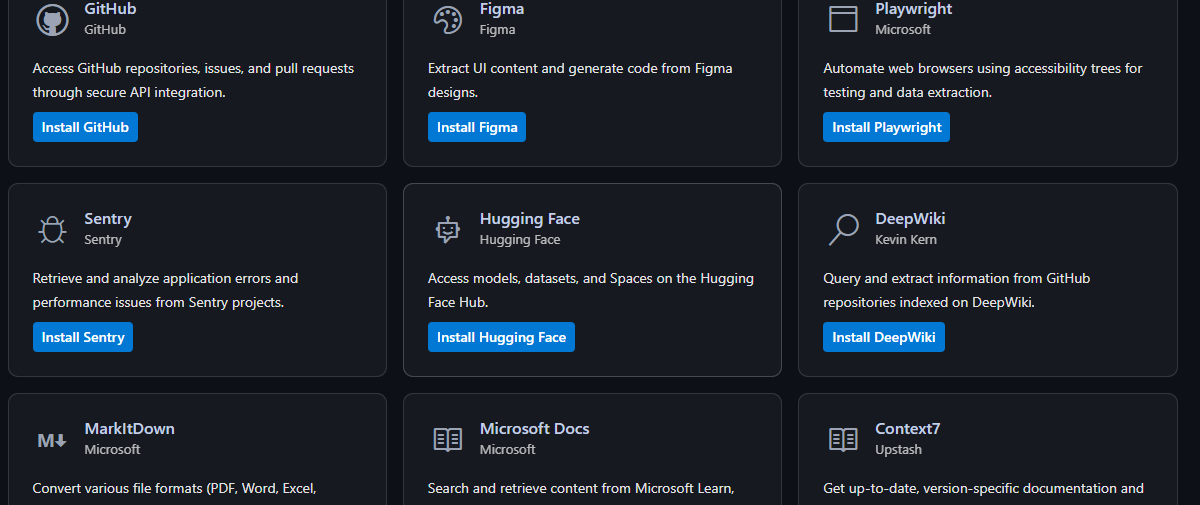The width and height of the screenshot is (1200, 505).
Task: Select the MarkItDown card title
Action: point(130,429)
